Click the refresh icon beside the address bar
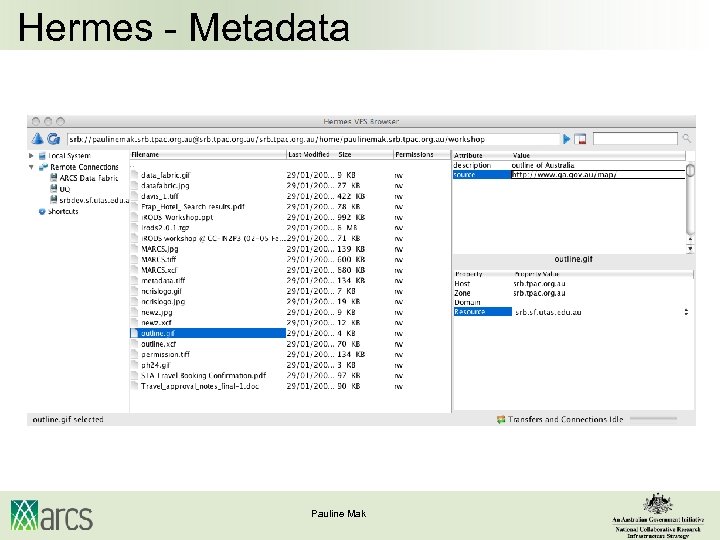Viewport: 720px width, 540px height. (53, 138)
